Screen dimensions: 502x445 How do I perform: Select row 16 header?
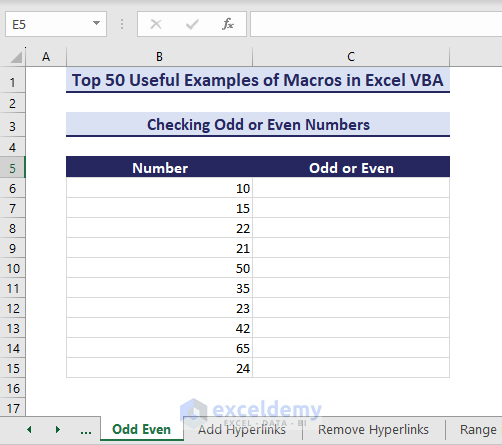[12, 389]
